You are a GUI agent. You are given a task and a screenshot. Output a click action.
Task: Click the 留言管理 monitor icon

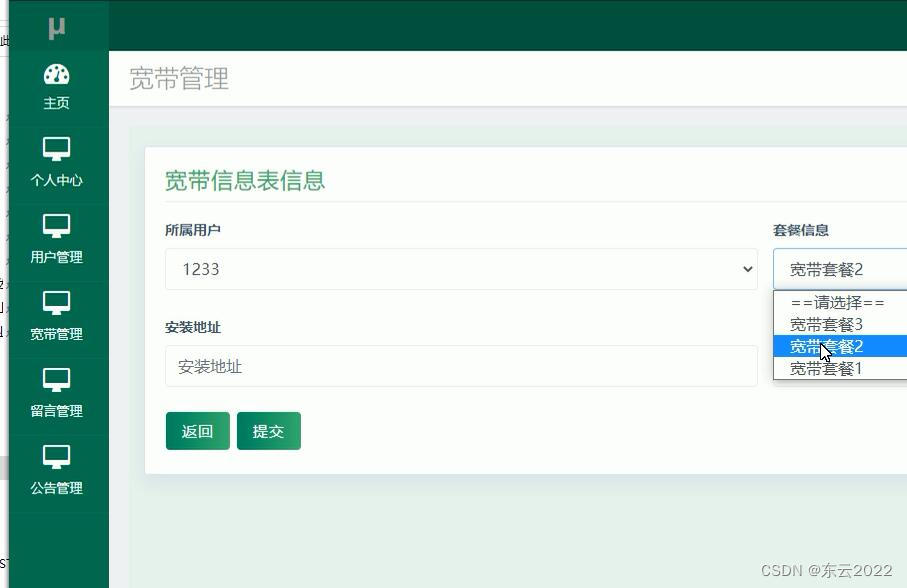[55, 378]
